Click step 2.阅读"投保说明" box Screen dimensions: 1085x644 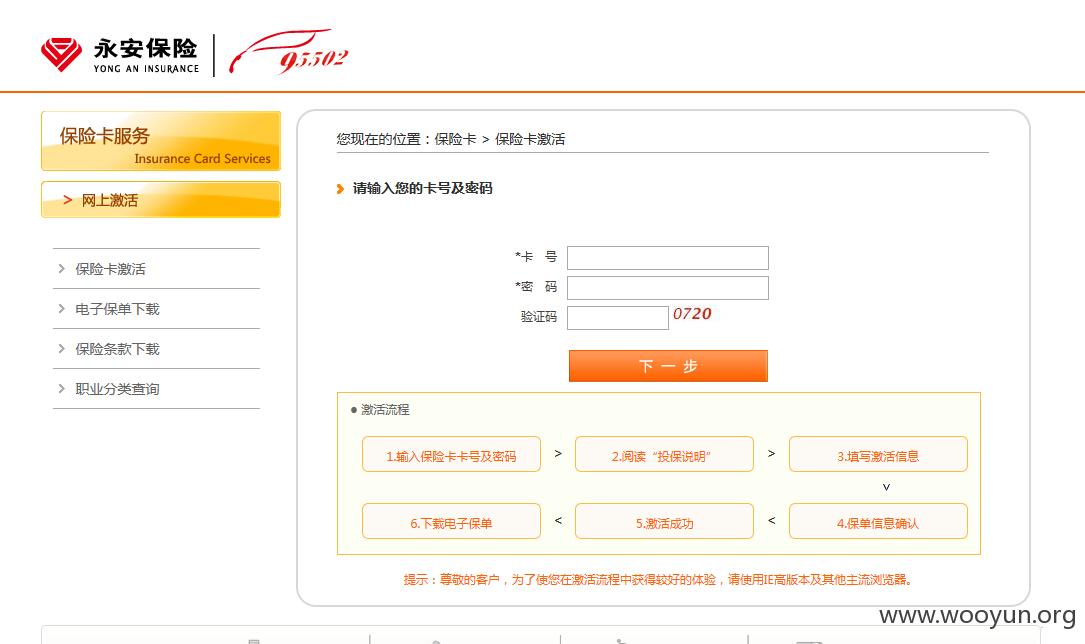click(x=664, y=454)
